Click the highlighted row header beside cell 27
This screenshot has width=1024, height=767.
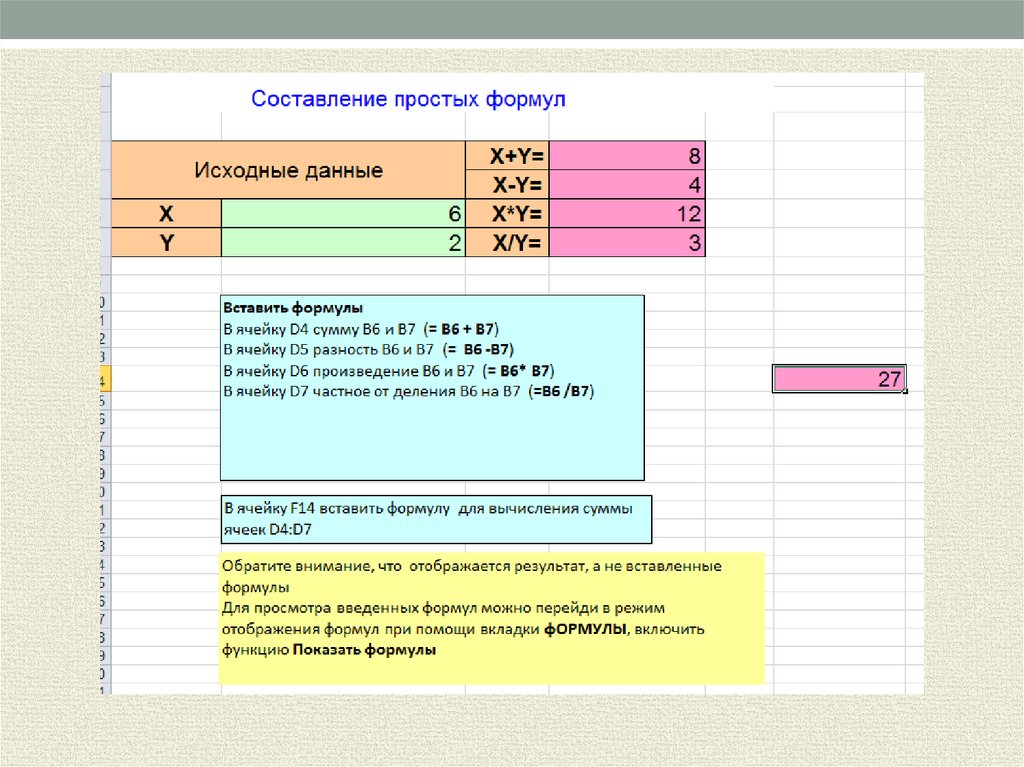pyautogui.click(x=103, y=379)
